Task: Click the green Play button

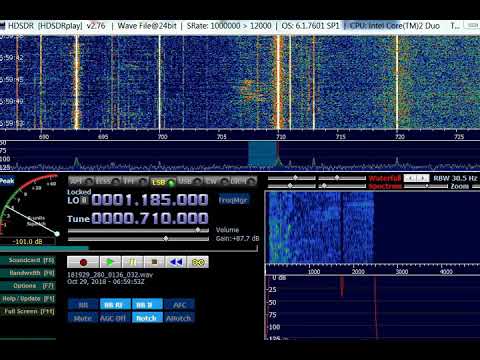Action: pyautogui.click(x=110, y=262)
